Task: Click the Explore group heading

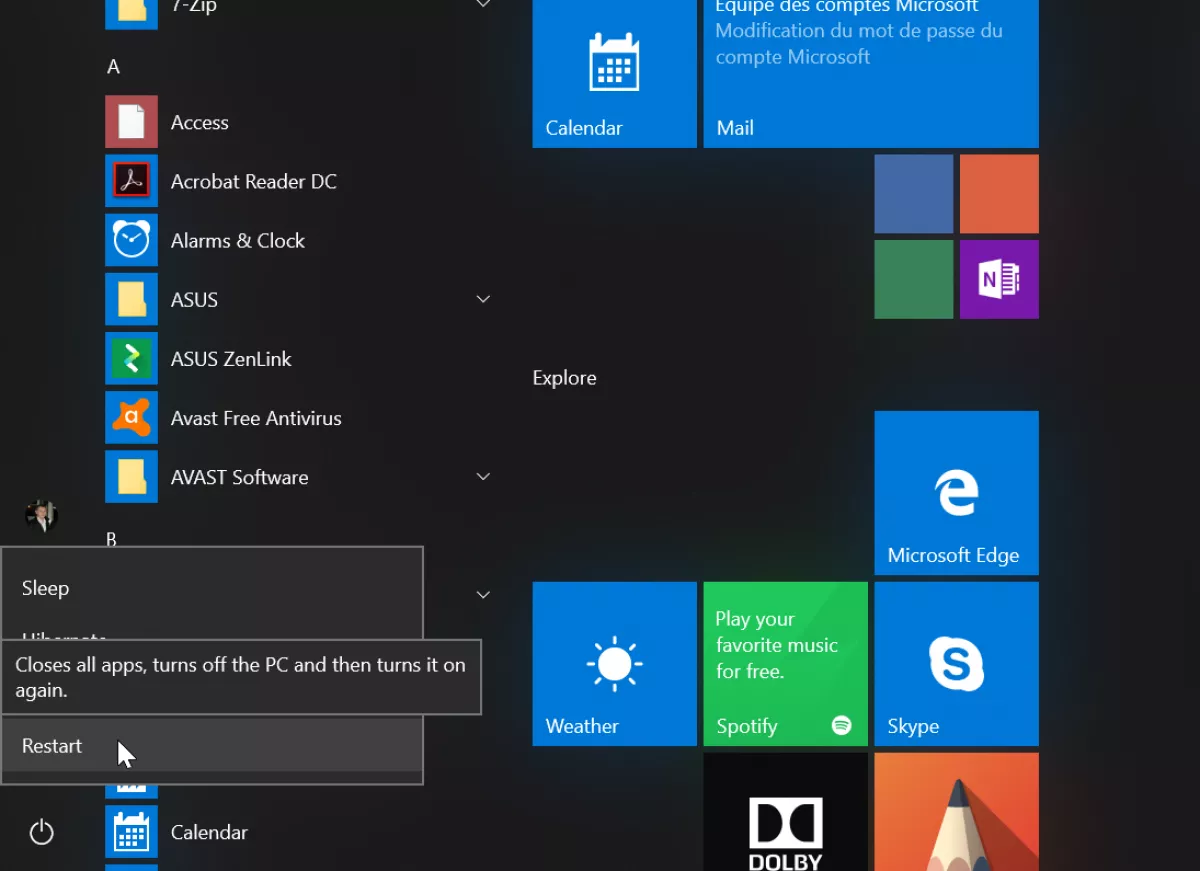Action: click(564, 378)
